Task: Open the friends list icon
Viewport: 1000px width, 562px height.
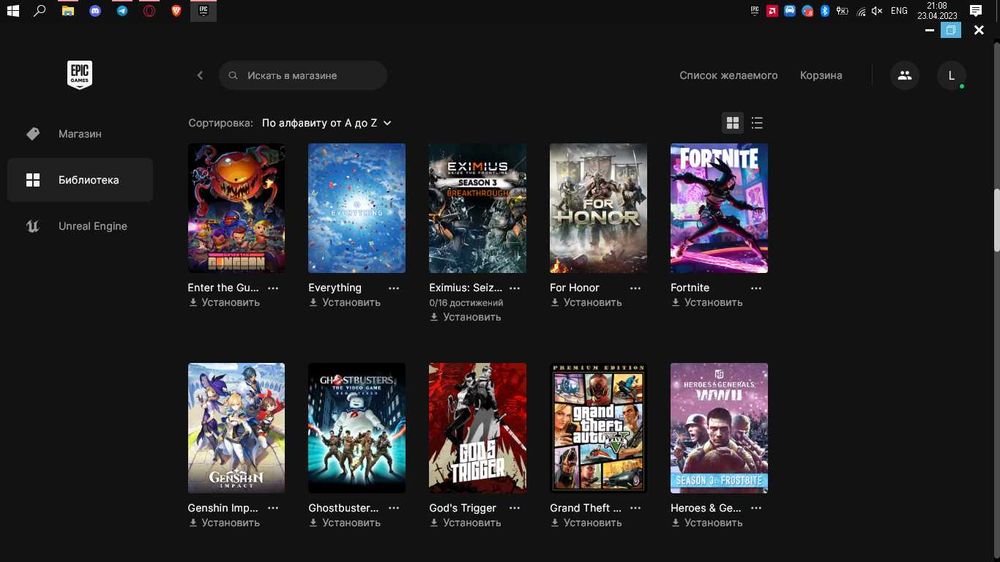Action: (x=904, y=75)
